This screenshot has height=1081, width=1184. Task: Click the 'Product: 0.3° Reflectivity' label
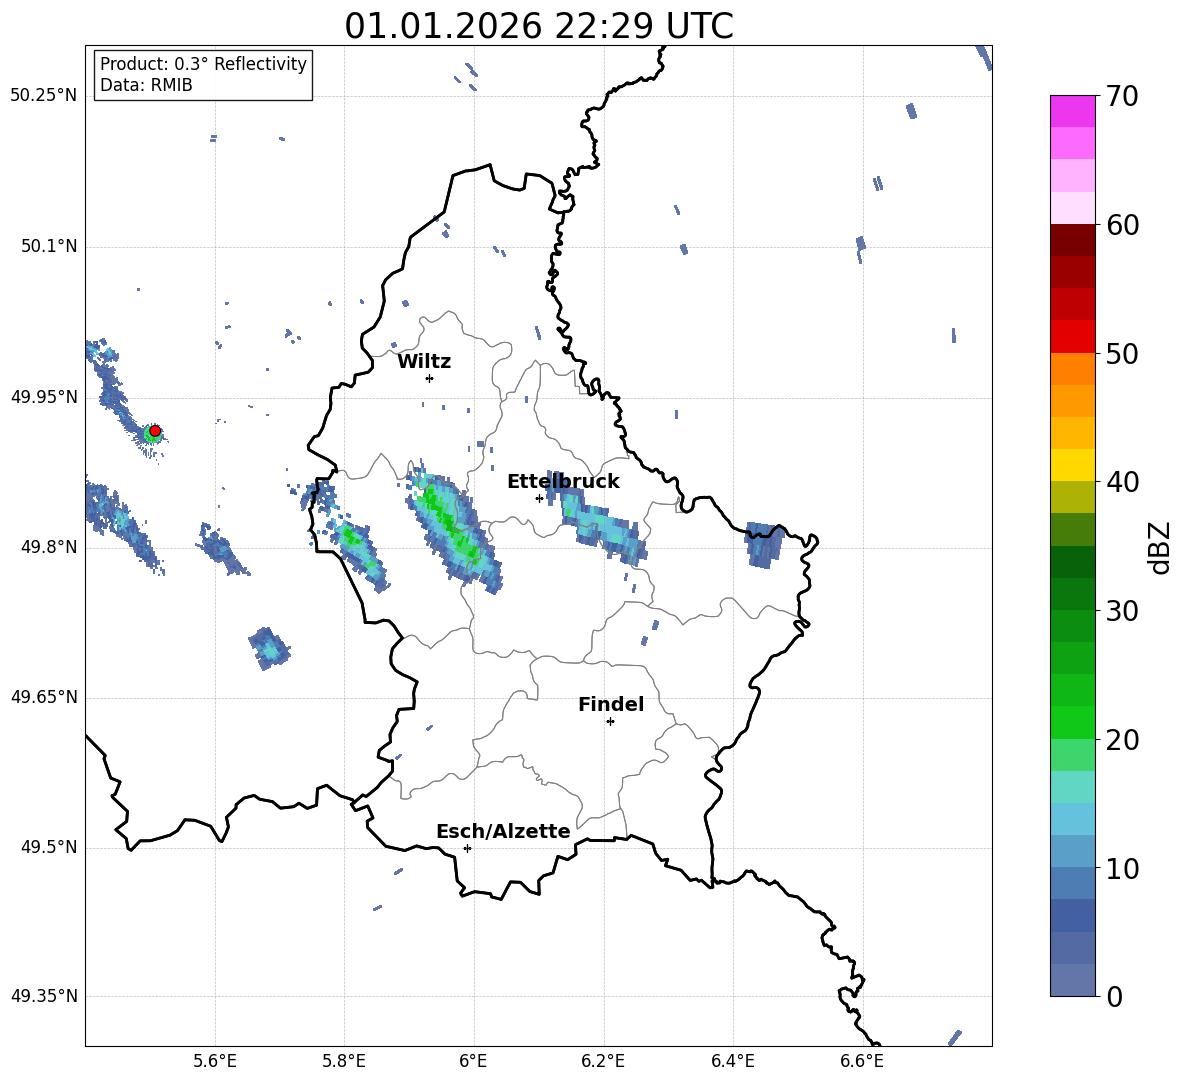click(x=203, y=64)
